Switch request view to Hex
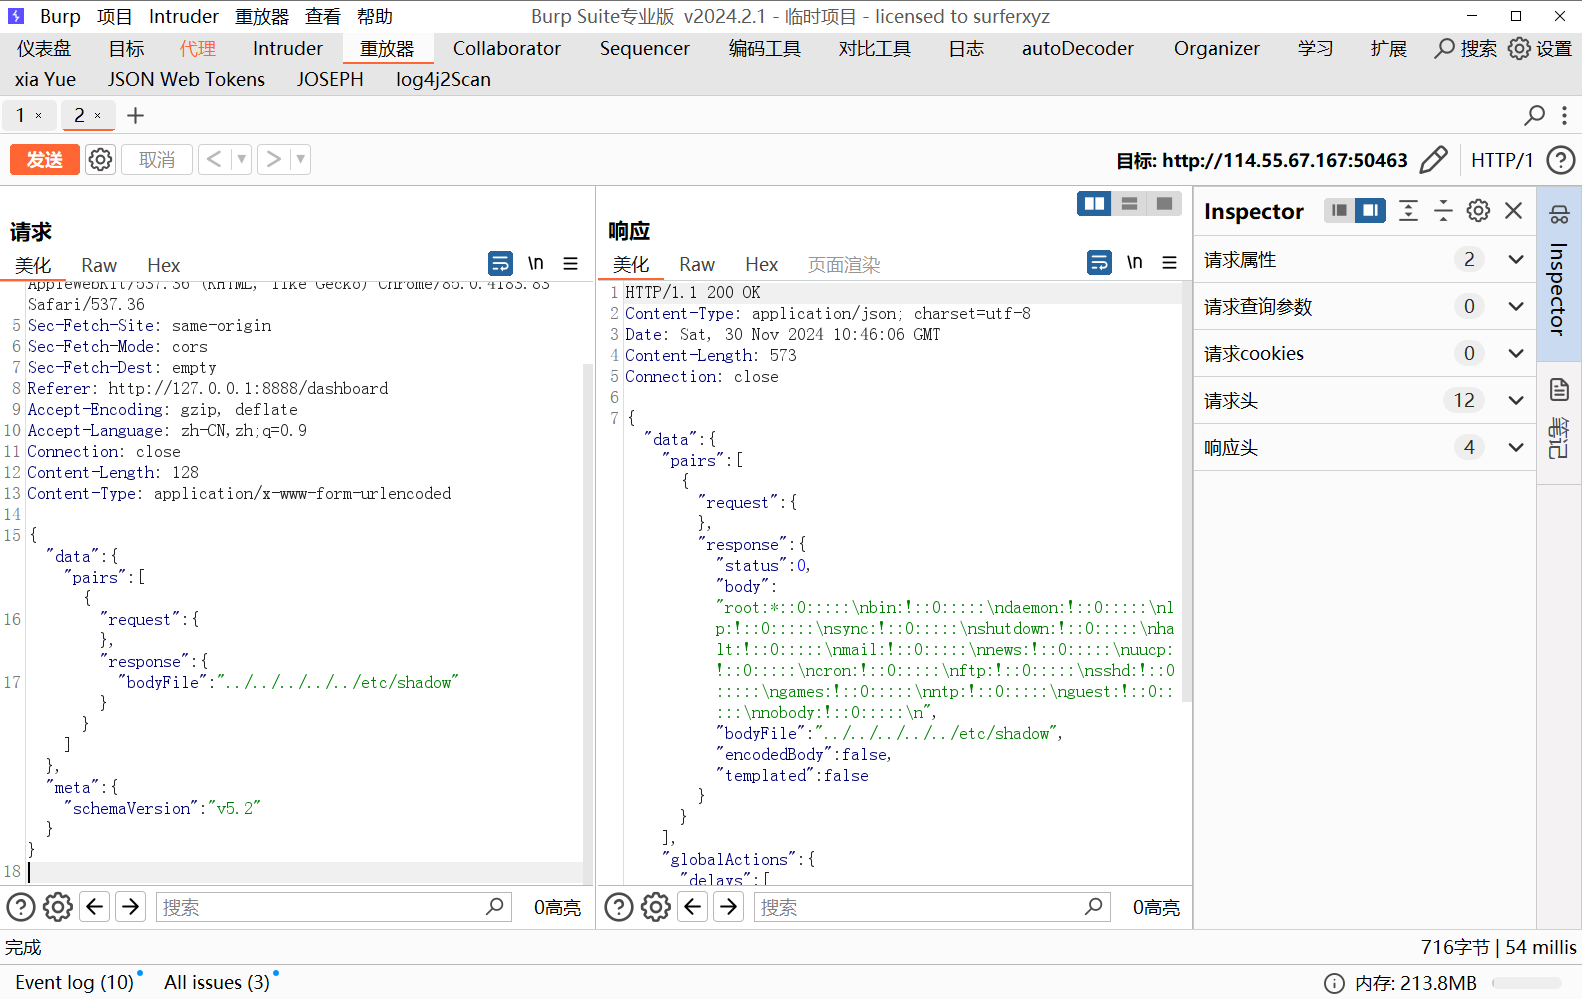 (163, 265)
